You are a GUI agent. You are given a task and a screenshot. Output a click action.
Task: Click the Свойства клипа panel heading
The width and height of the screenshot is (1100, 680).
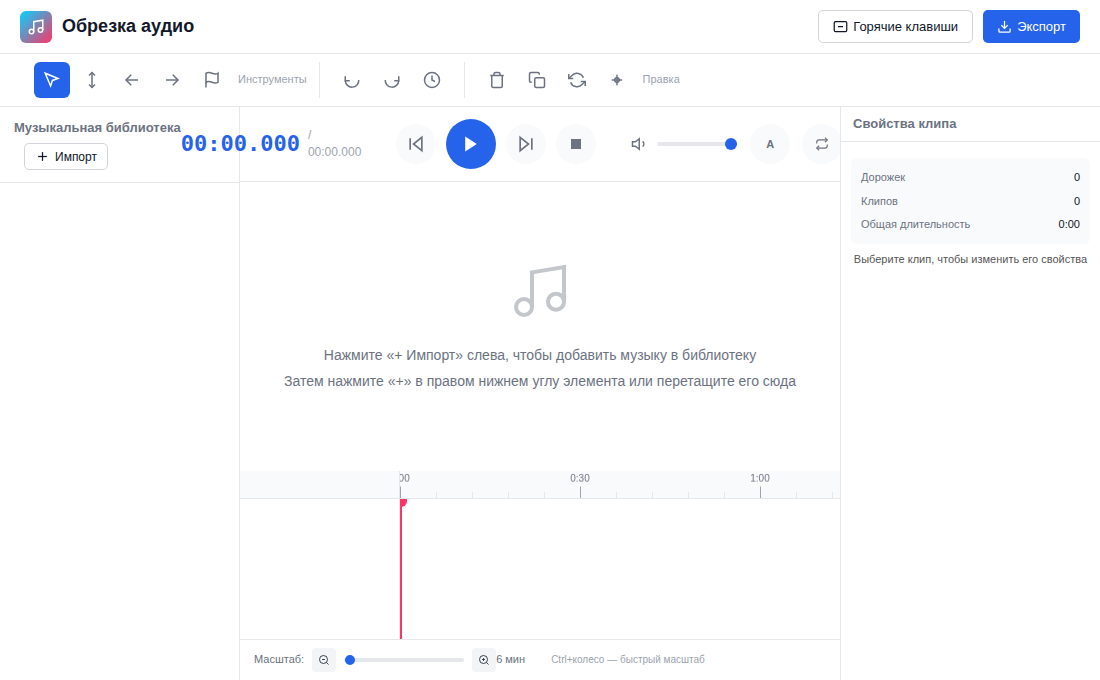904,124
